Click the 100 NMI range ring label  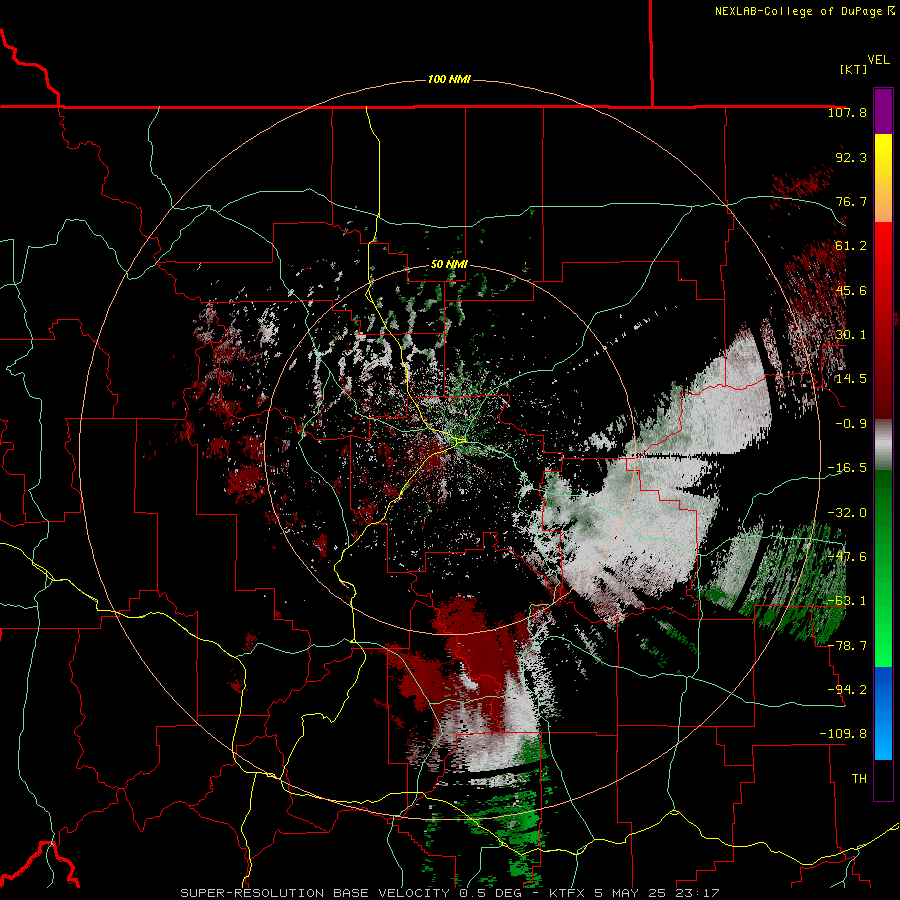coord(449,79)
